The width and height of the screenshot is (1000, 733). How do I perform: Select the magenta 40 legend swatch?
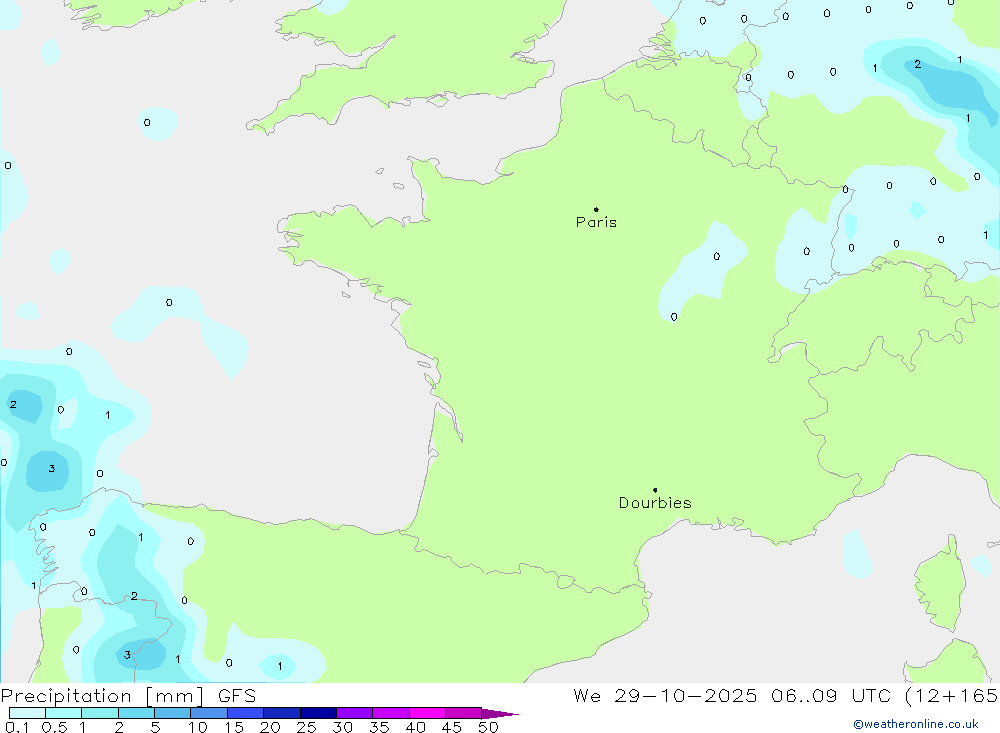pyautogui.click(x=427, y=713)
